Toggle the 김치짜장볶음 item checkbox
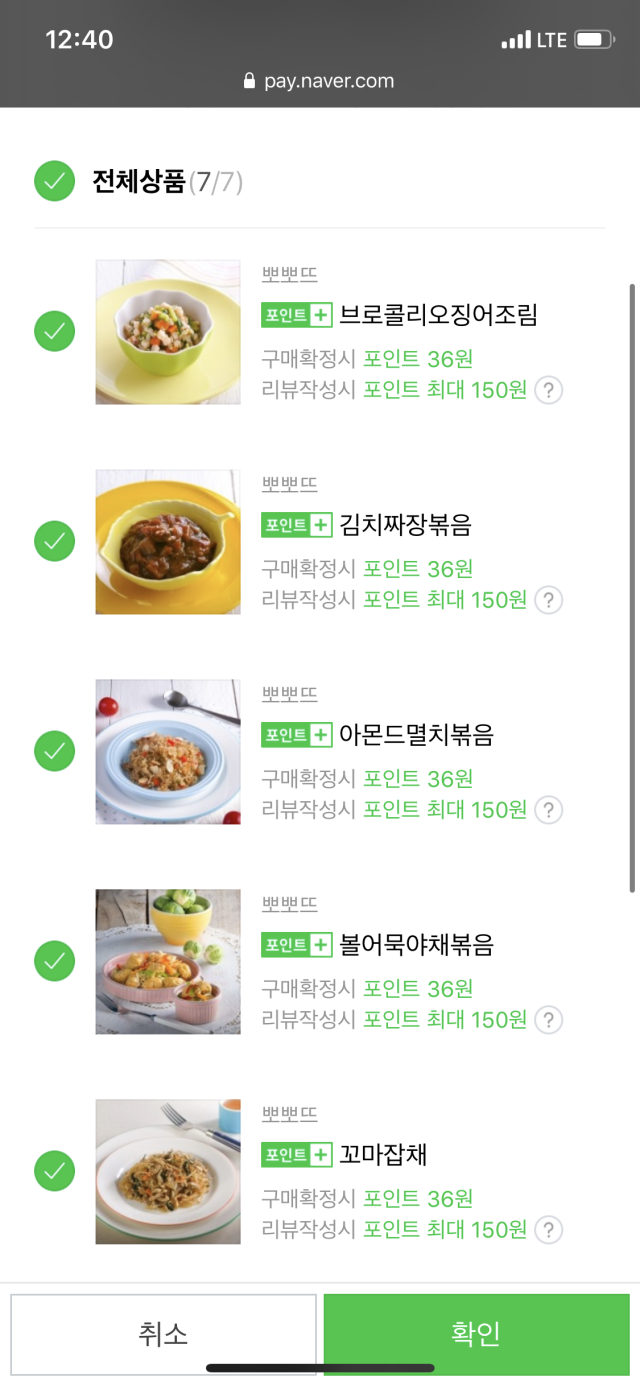Image resolution: width=640 pixels, height=1386 pixels. click(x=55, y=541)
